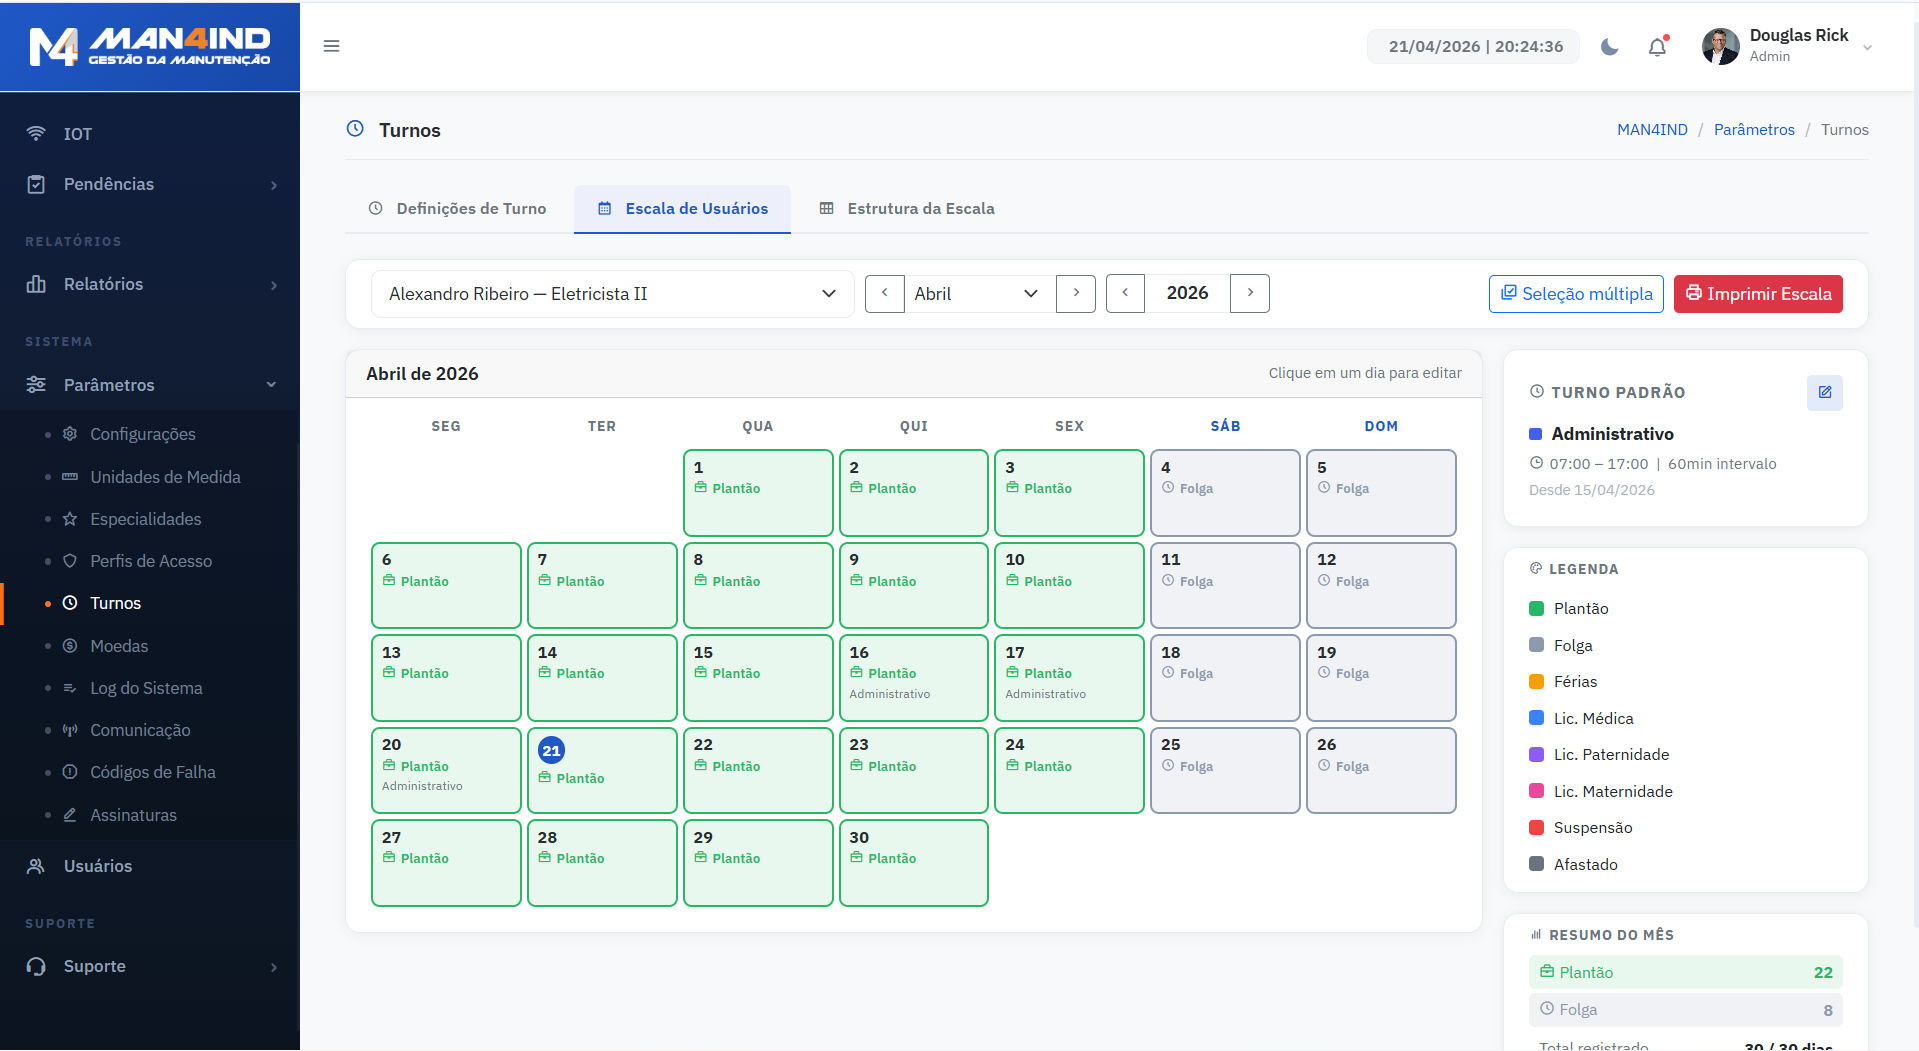Open the notifications bell

pos(1657,47)
